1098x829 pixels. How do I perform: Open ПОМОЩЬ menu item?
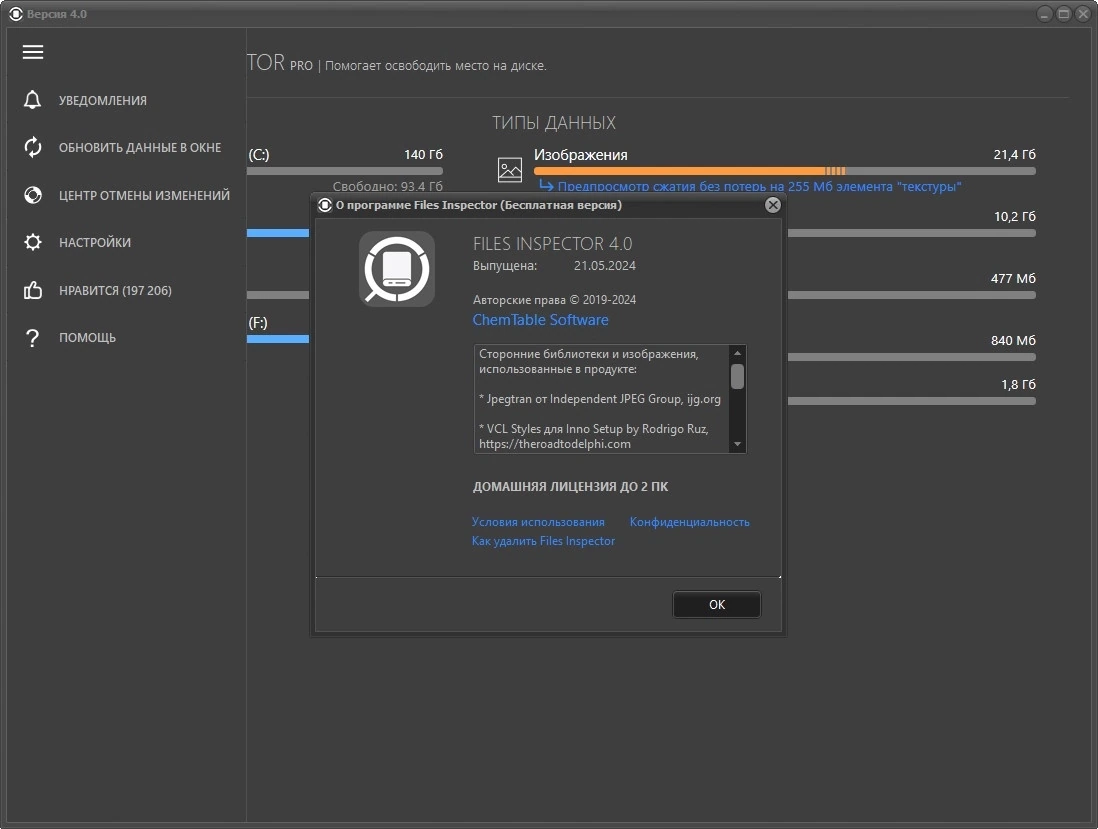[x=88, y=337]
